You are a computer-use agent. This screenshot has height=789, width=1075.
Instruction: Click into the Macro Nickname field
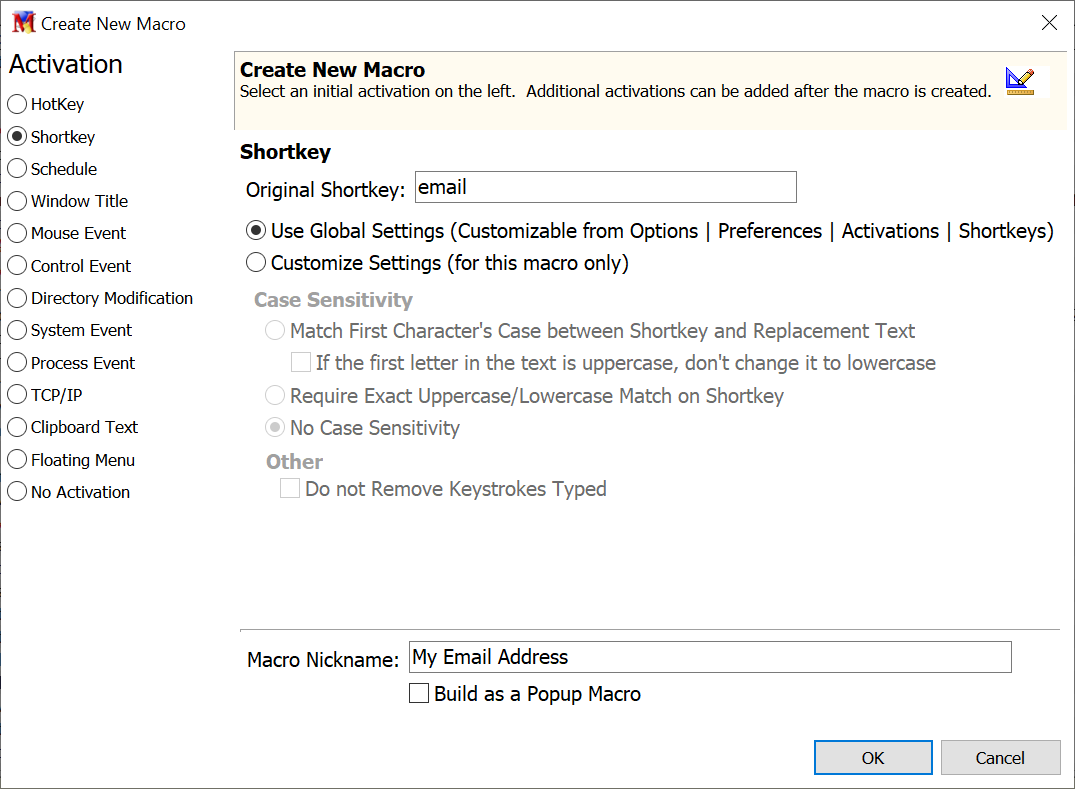710,657
